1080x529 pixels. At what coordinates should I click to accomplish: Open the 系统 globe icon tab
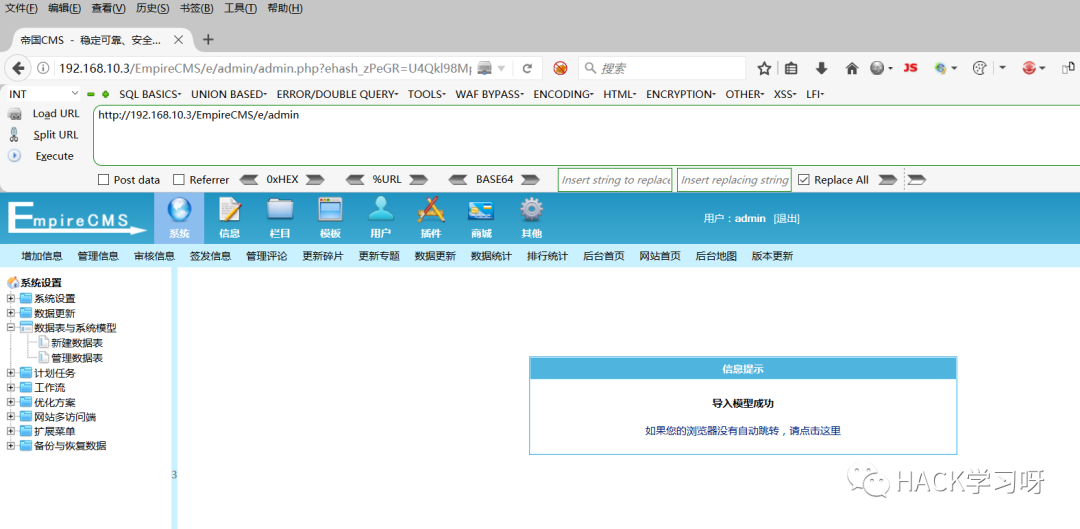click(x=179, y=218)
